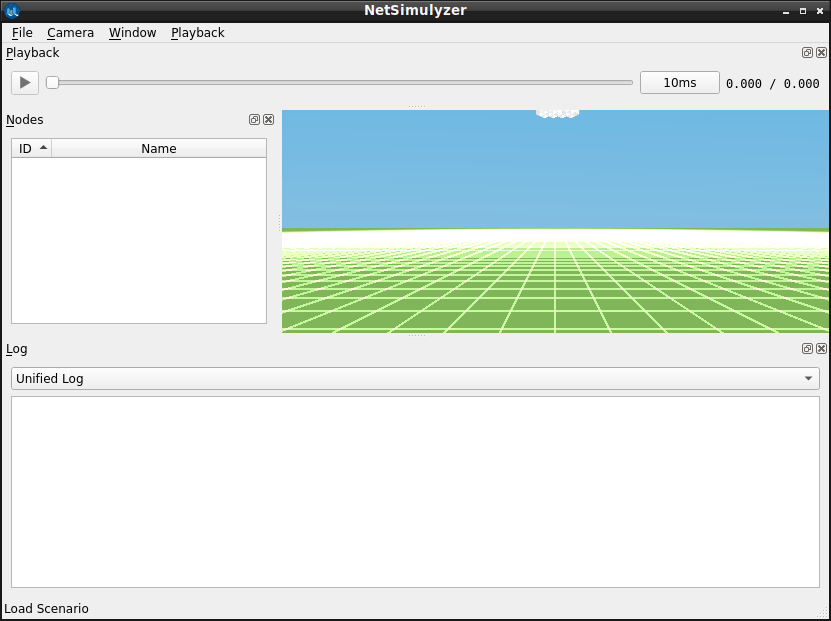This screenshot has width=831, height=621.
Task: Open the File menu
Action: point(22,33)
